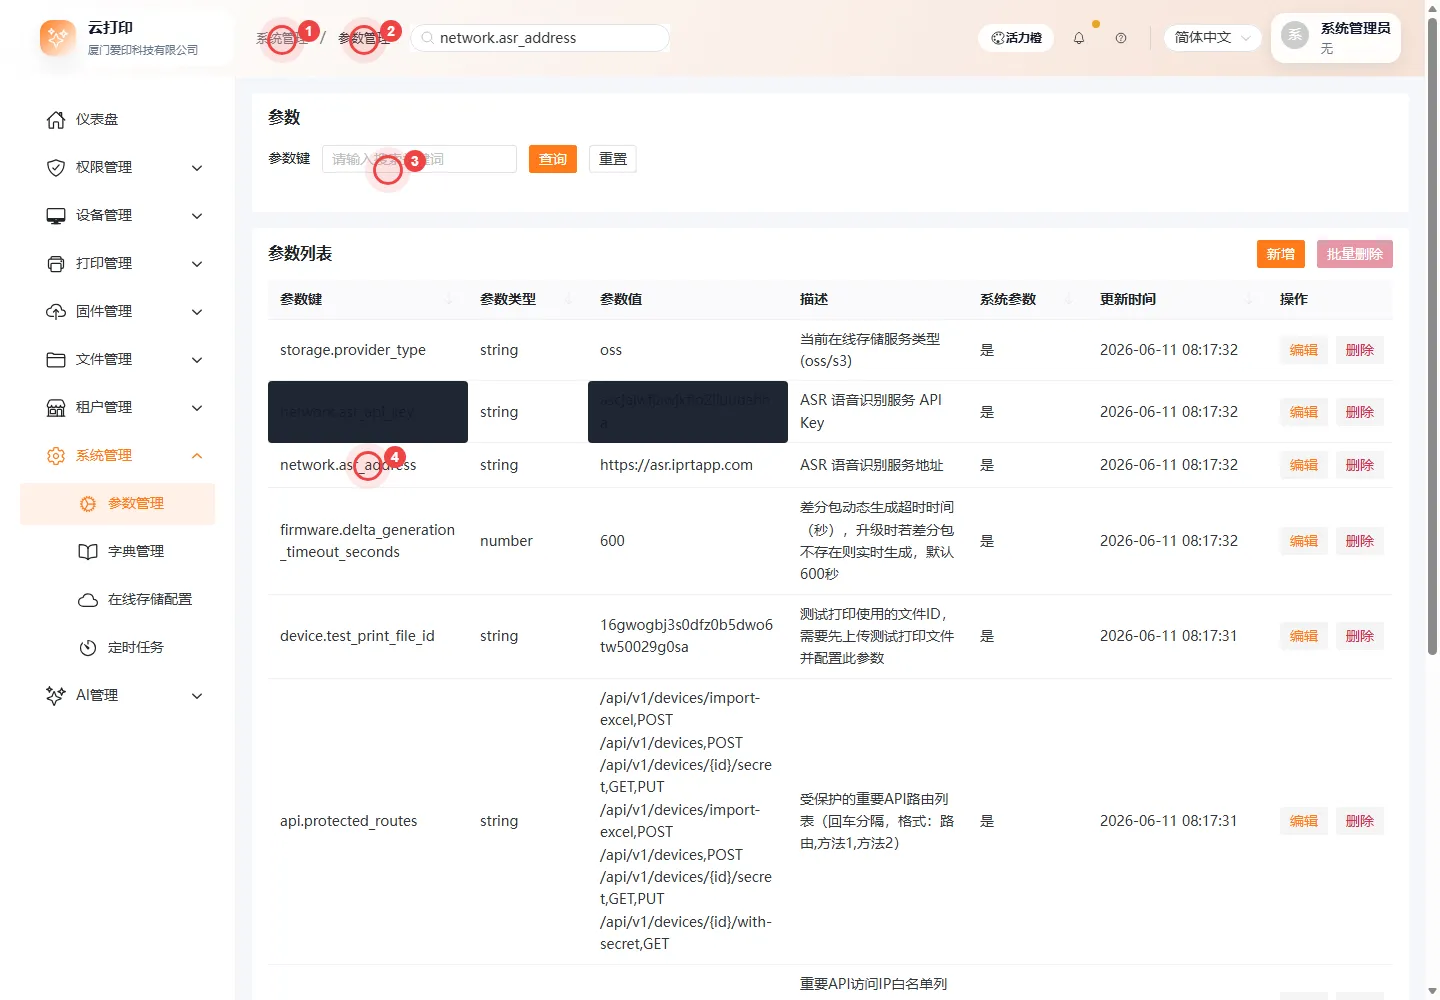Image resolution: width=1440 pixels, height=1000 pixels.
Task: Focus the 参数键 search input field
Action: (x=419, y=159)
